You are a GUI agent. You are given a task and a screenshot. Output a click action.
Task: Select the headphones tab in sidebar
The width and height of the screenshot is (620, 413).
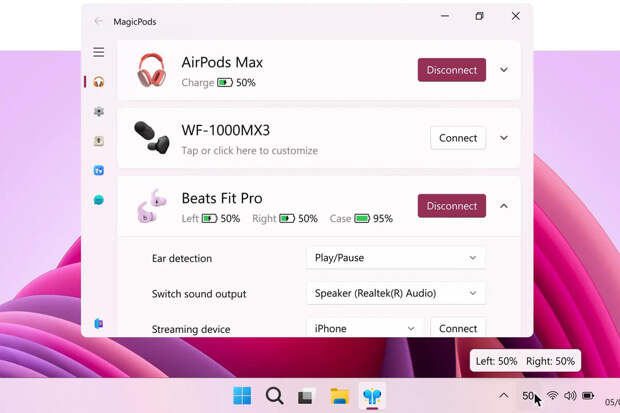99,82
